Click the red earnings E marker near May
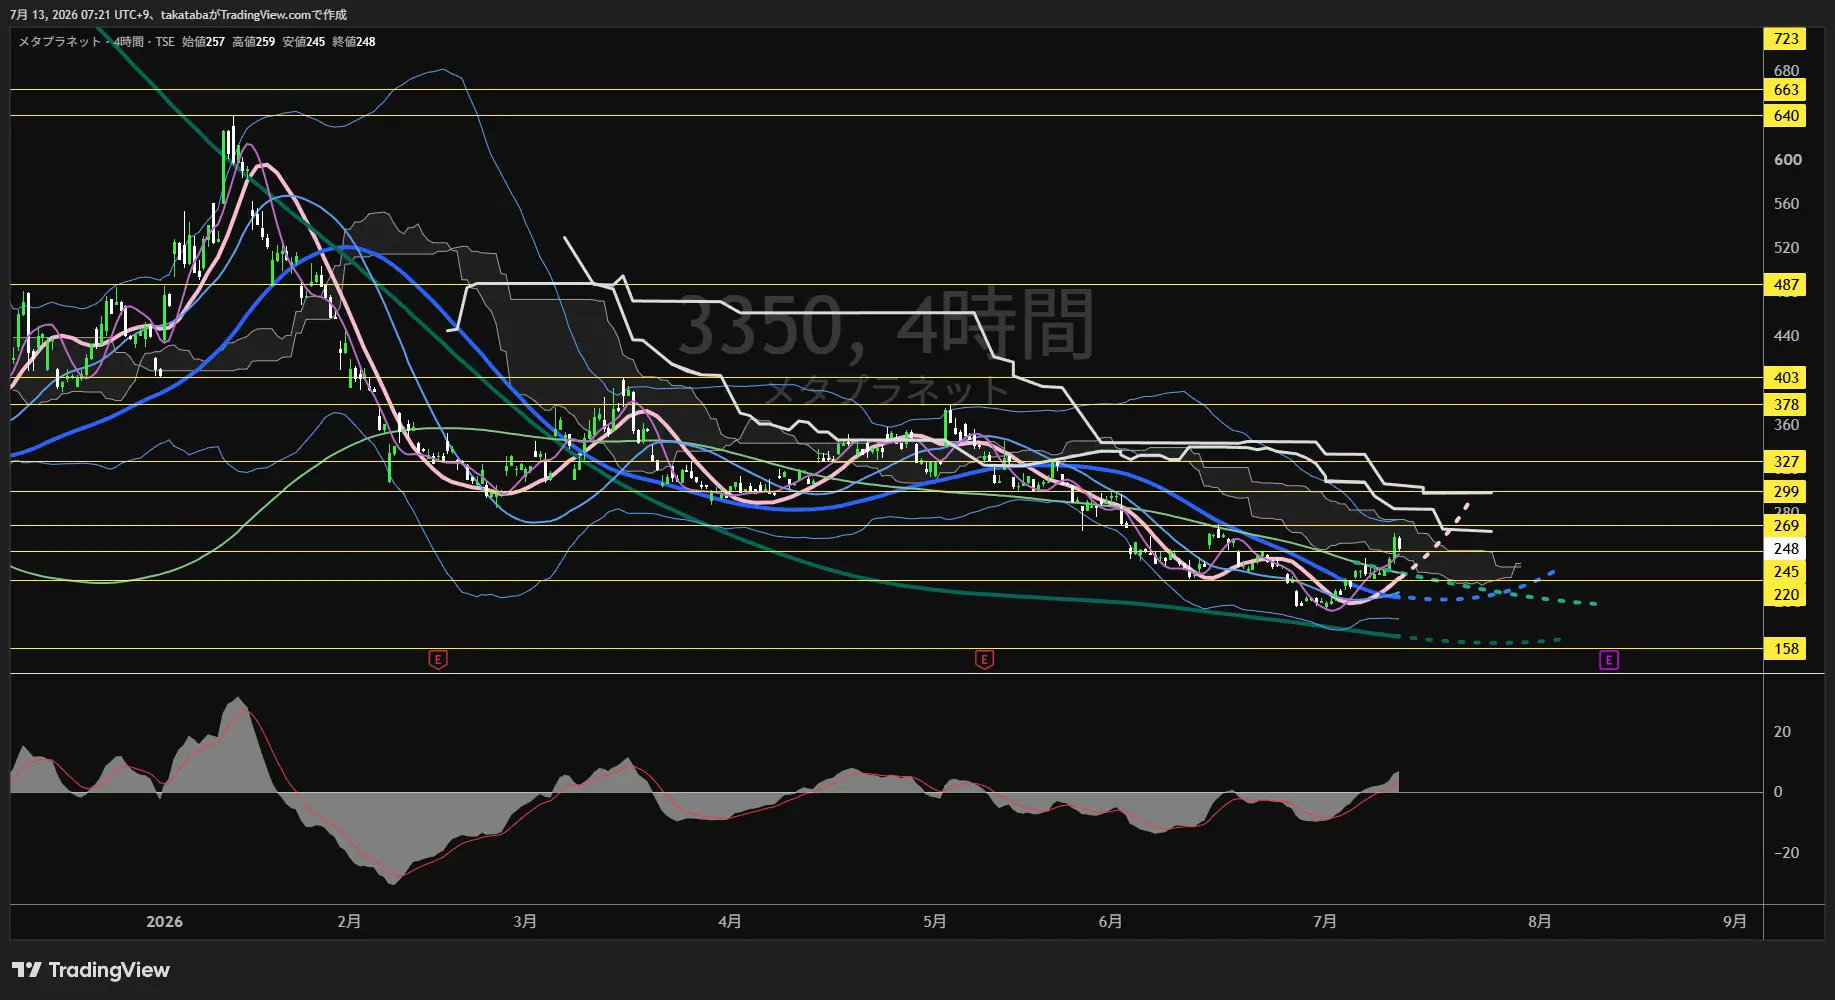The width and height of the screenshot is (1835, 1000). [x=984, y=660]
